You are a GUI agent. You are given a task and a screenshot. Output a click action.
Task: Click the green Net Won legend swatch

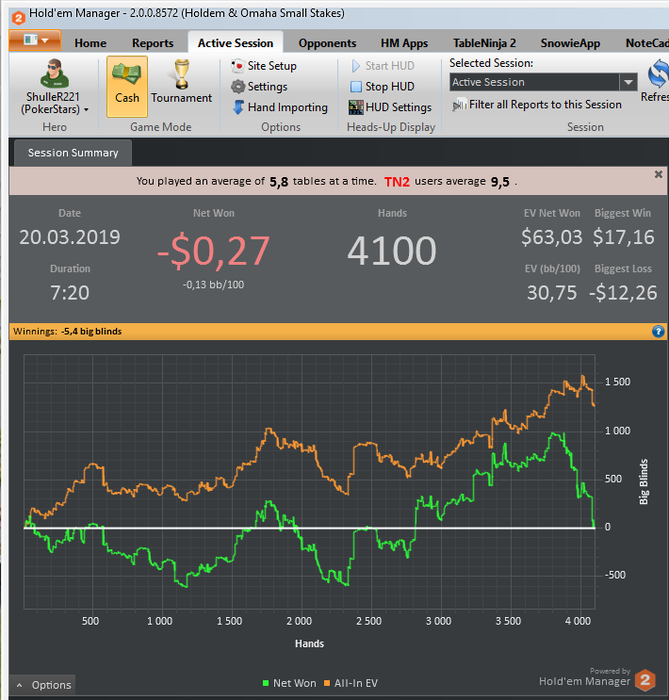266,683
